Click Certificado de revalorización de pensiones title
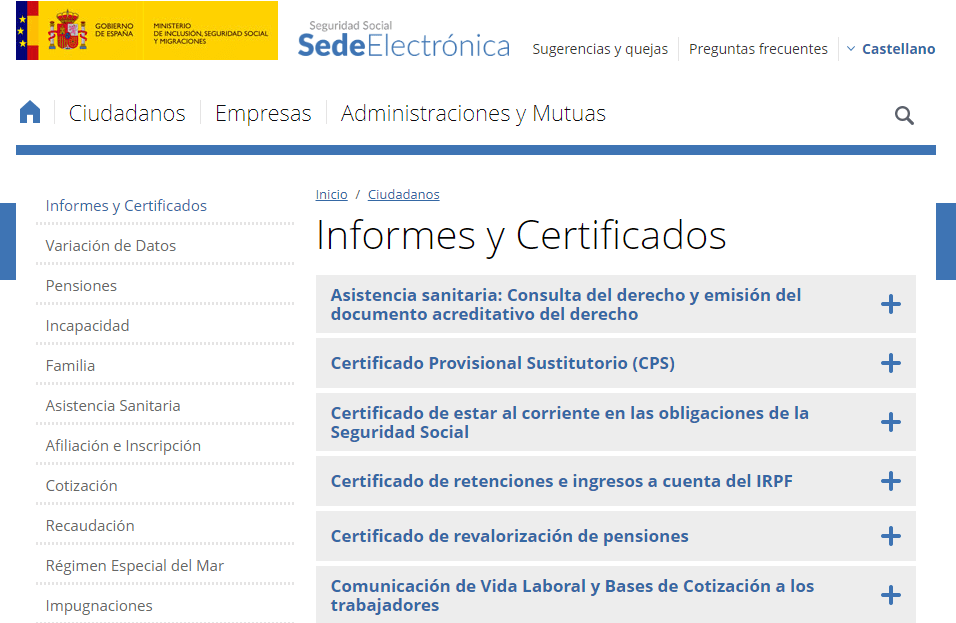Viewport: 956px width, 623px height. pos(510,536)
